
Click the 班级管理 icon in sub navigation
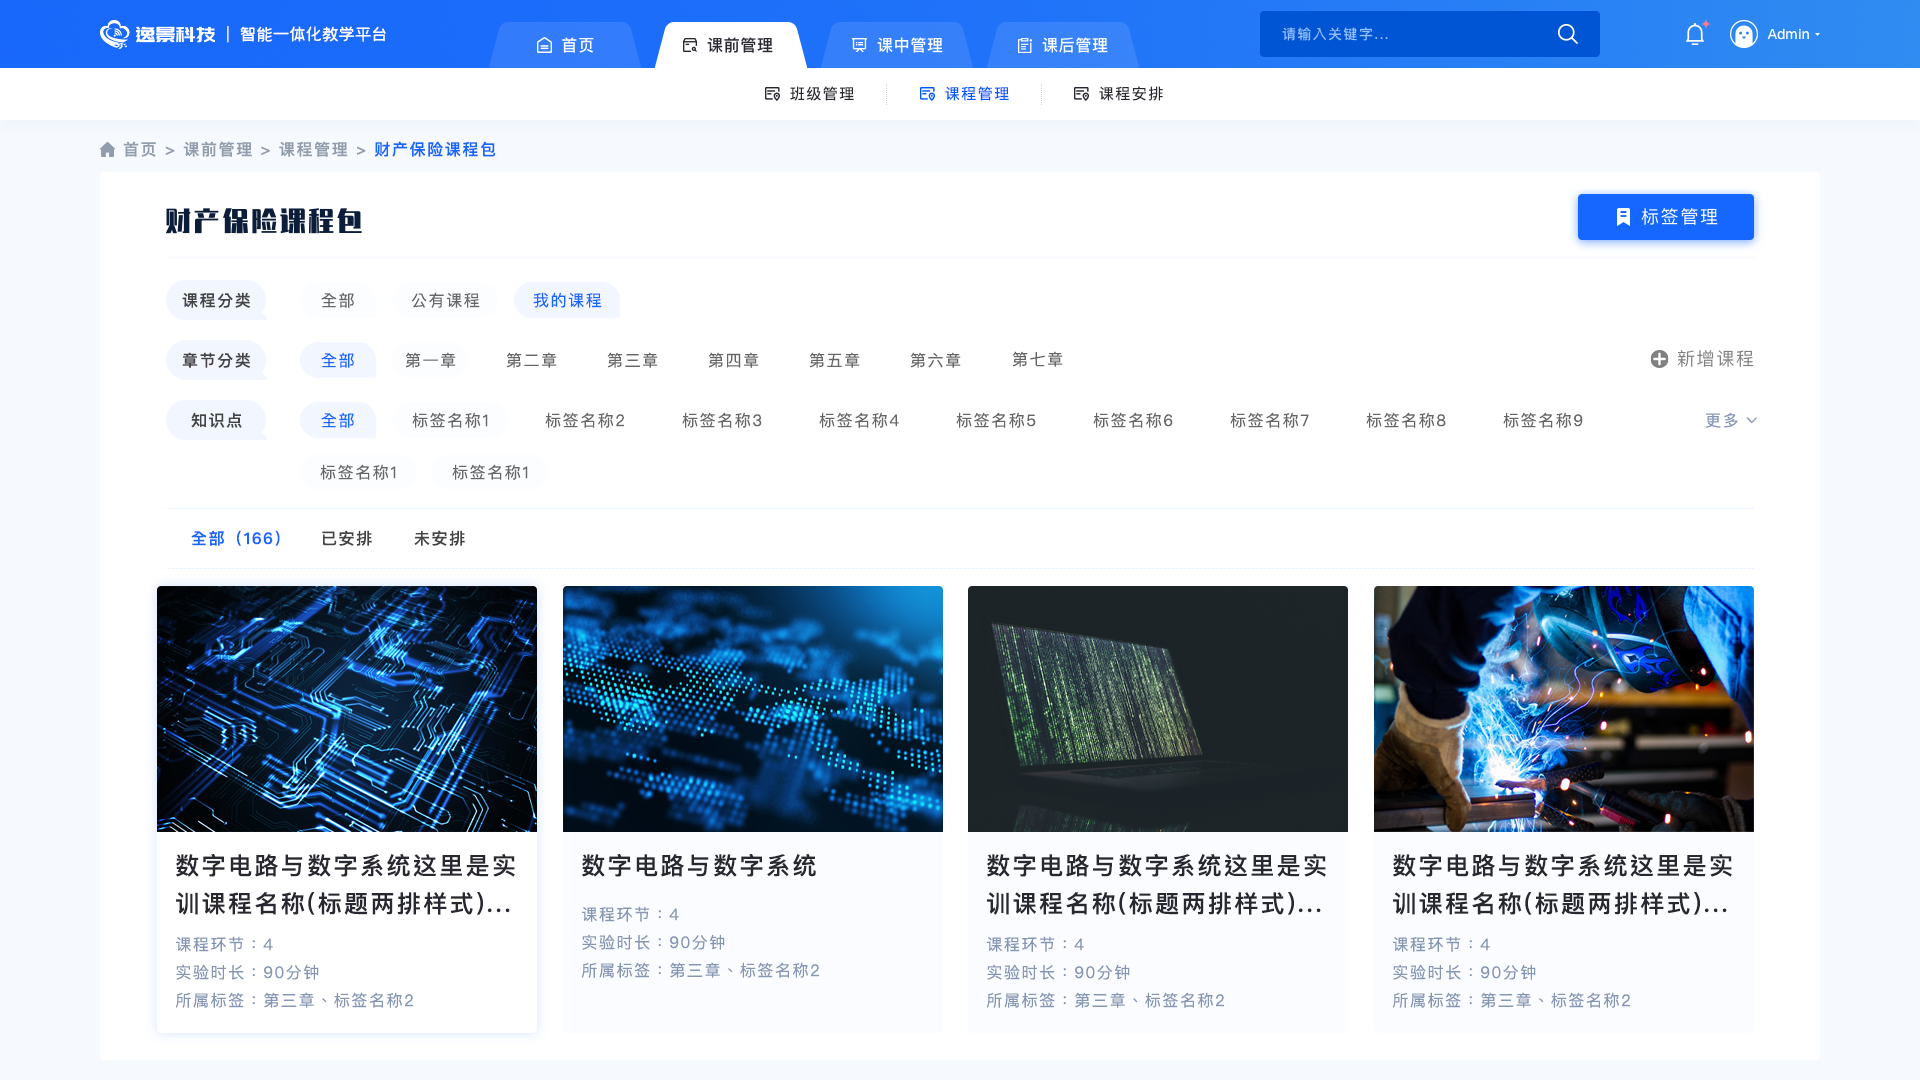(771, 93)
